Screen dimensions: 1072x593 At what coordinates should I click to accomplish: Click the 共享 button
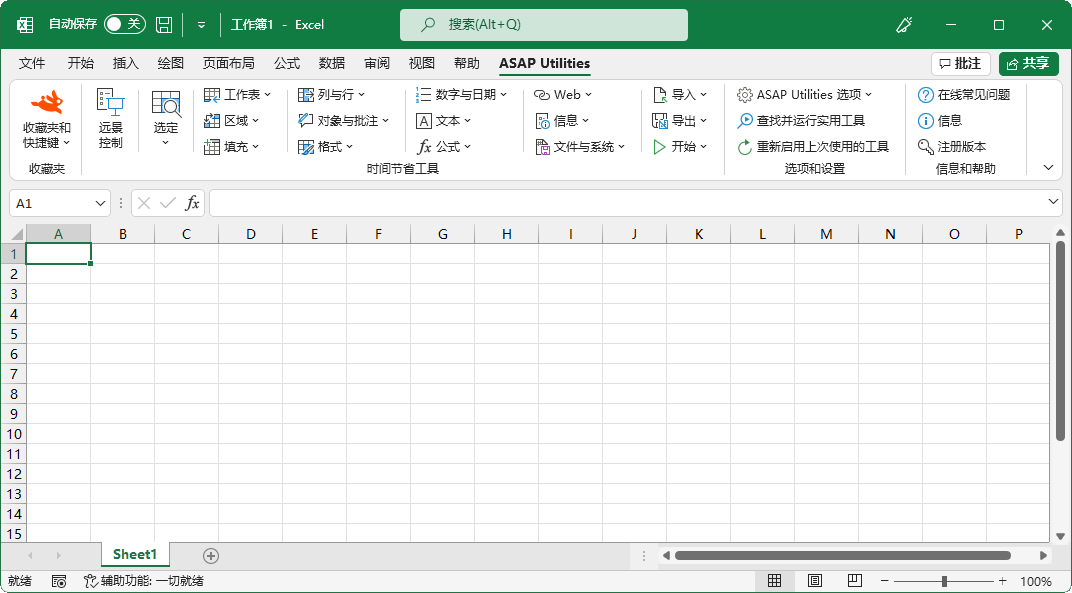point(1028,62)
